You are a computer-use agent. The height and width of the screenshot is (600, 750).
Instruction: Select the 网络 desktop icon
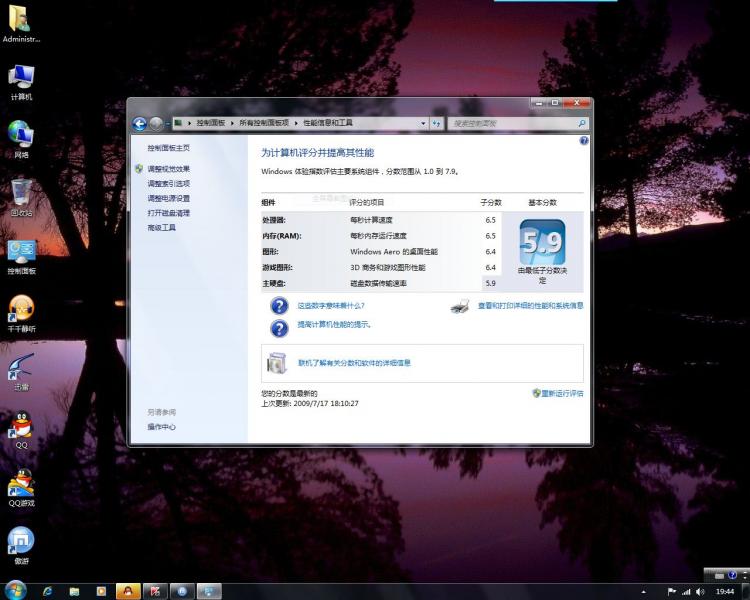[x=21, y=140]
